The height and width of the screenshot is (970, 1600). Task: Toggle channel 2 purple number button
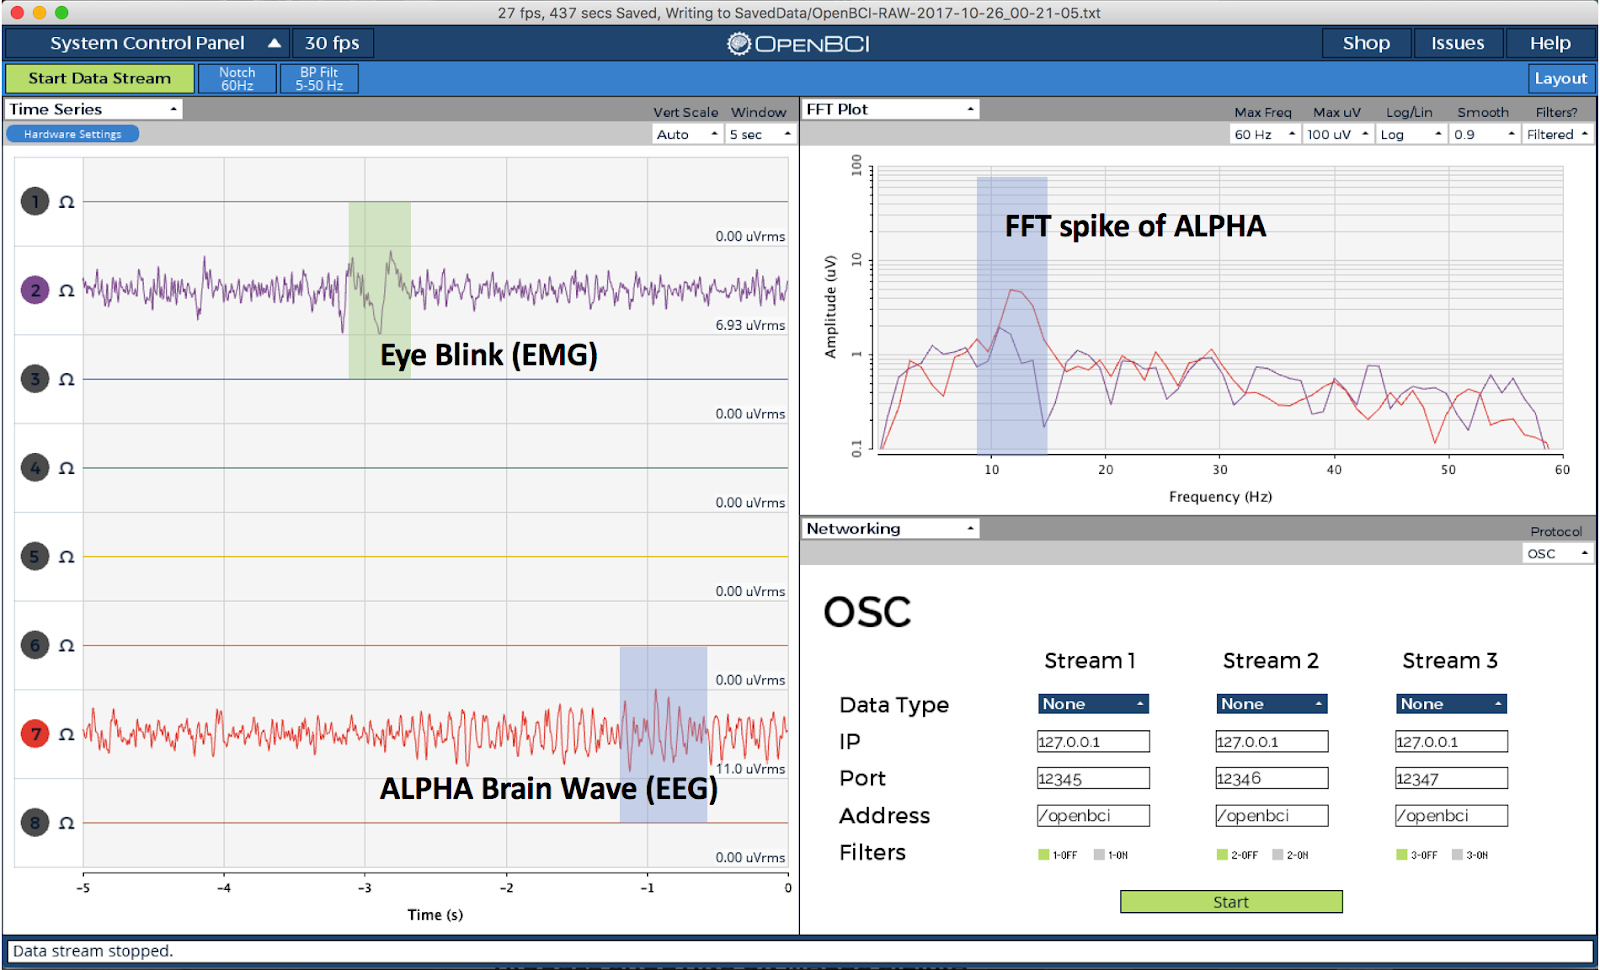[35, 290]
